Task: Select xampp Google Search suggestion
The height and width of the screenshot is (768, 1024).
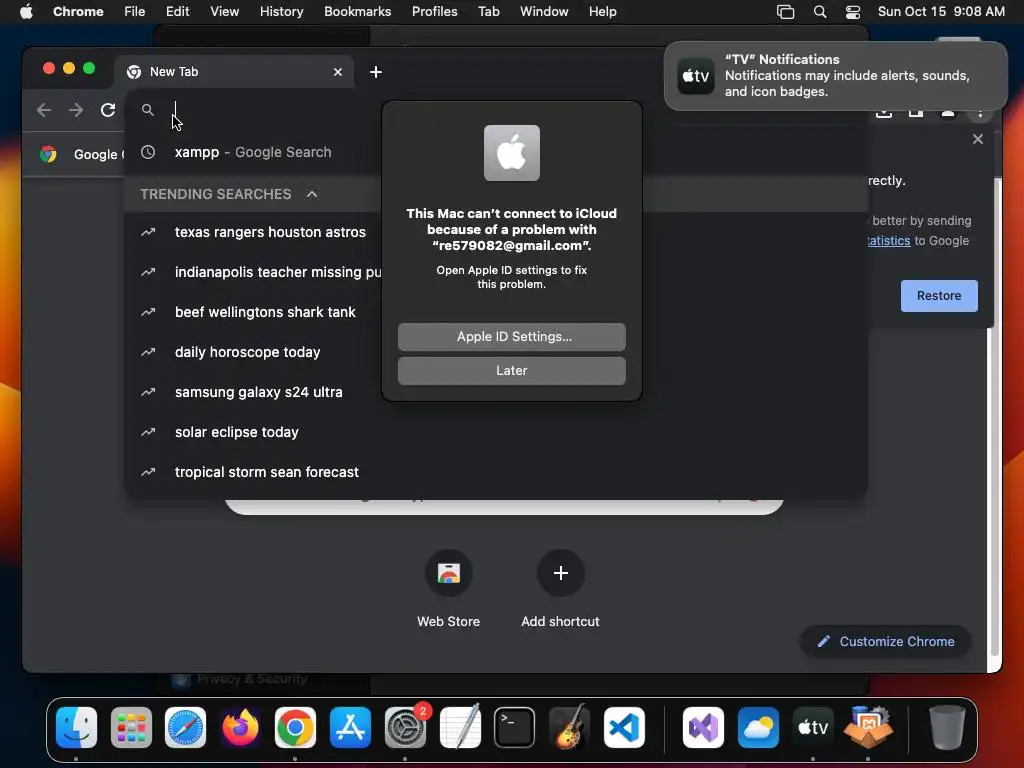Action: click(253, 152)
